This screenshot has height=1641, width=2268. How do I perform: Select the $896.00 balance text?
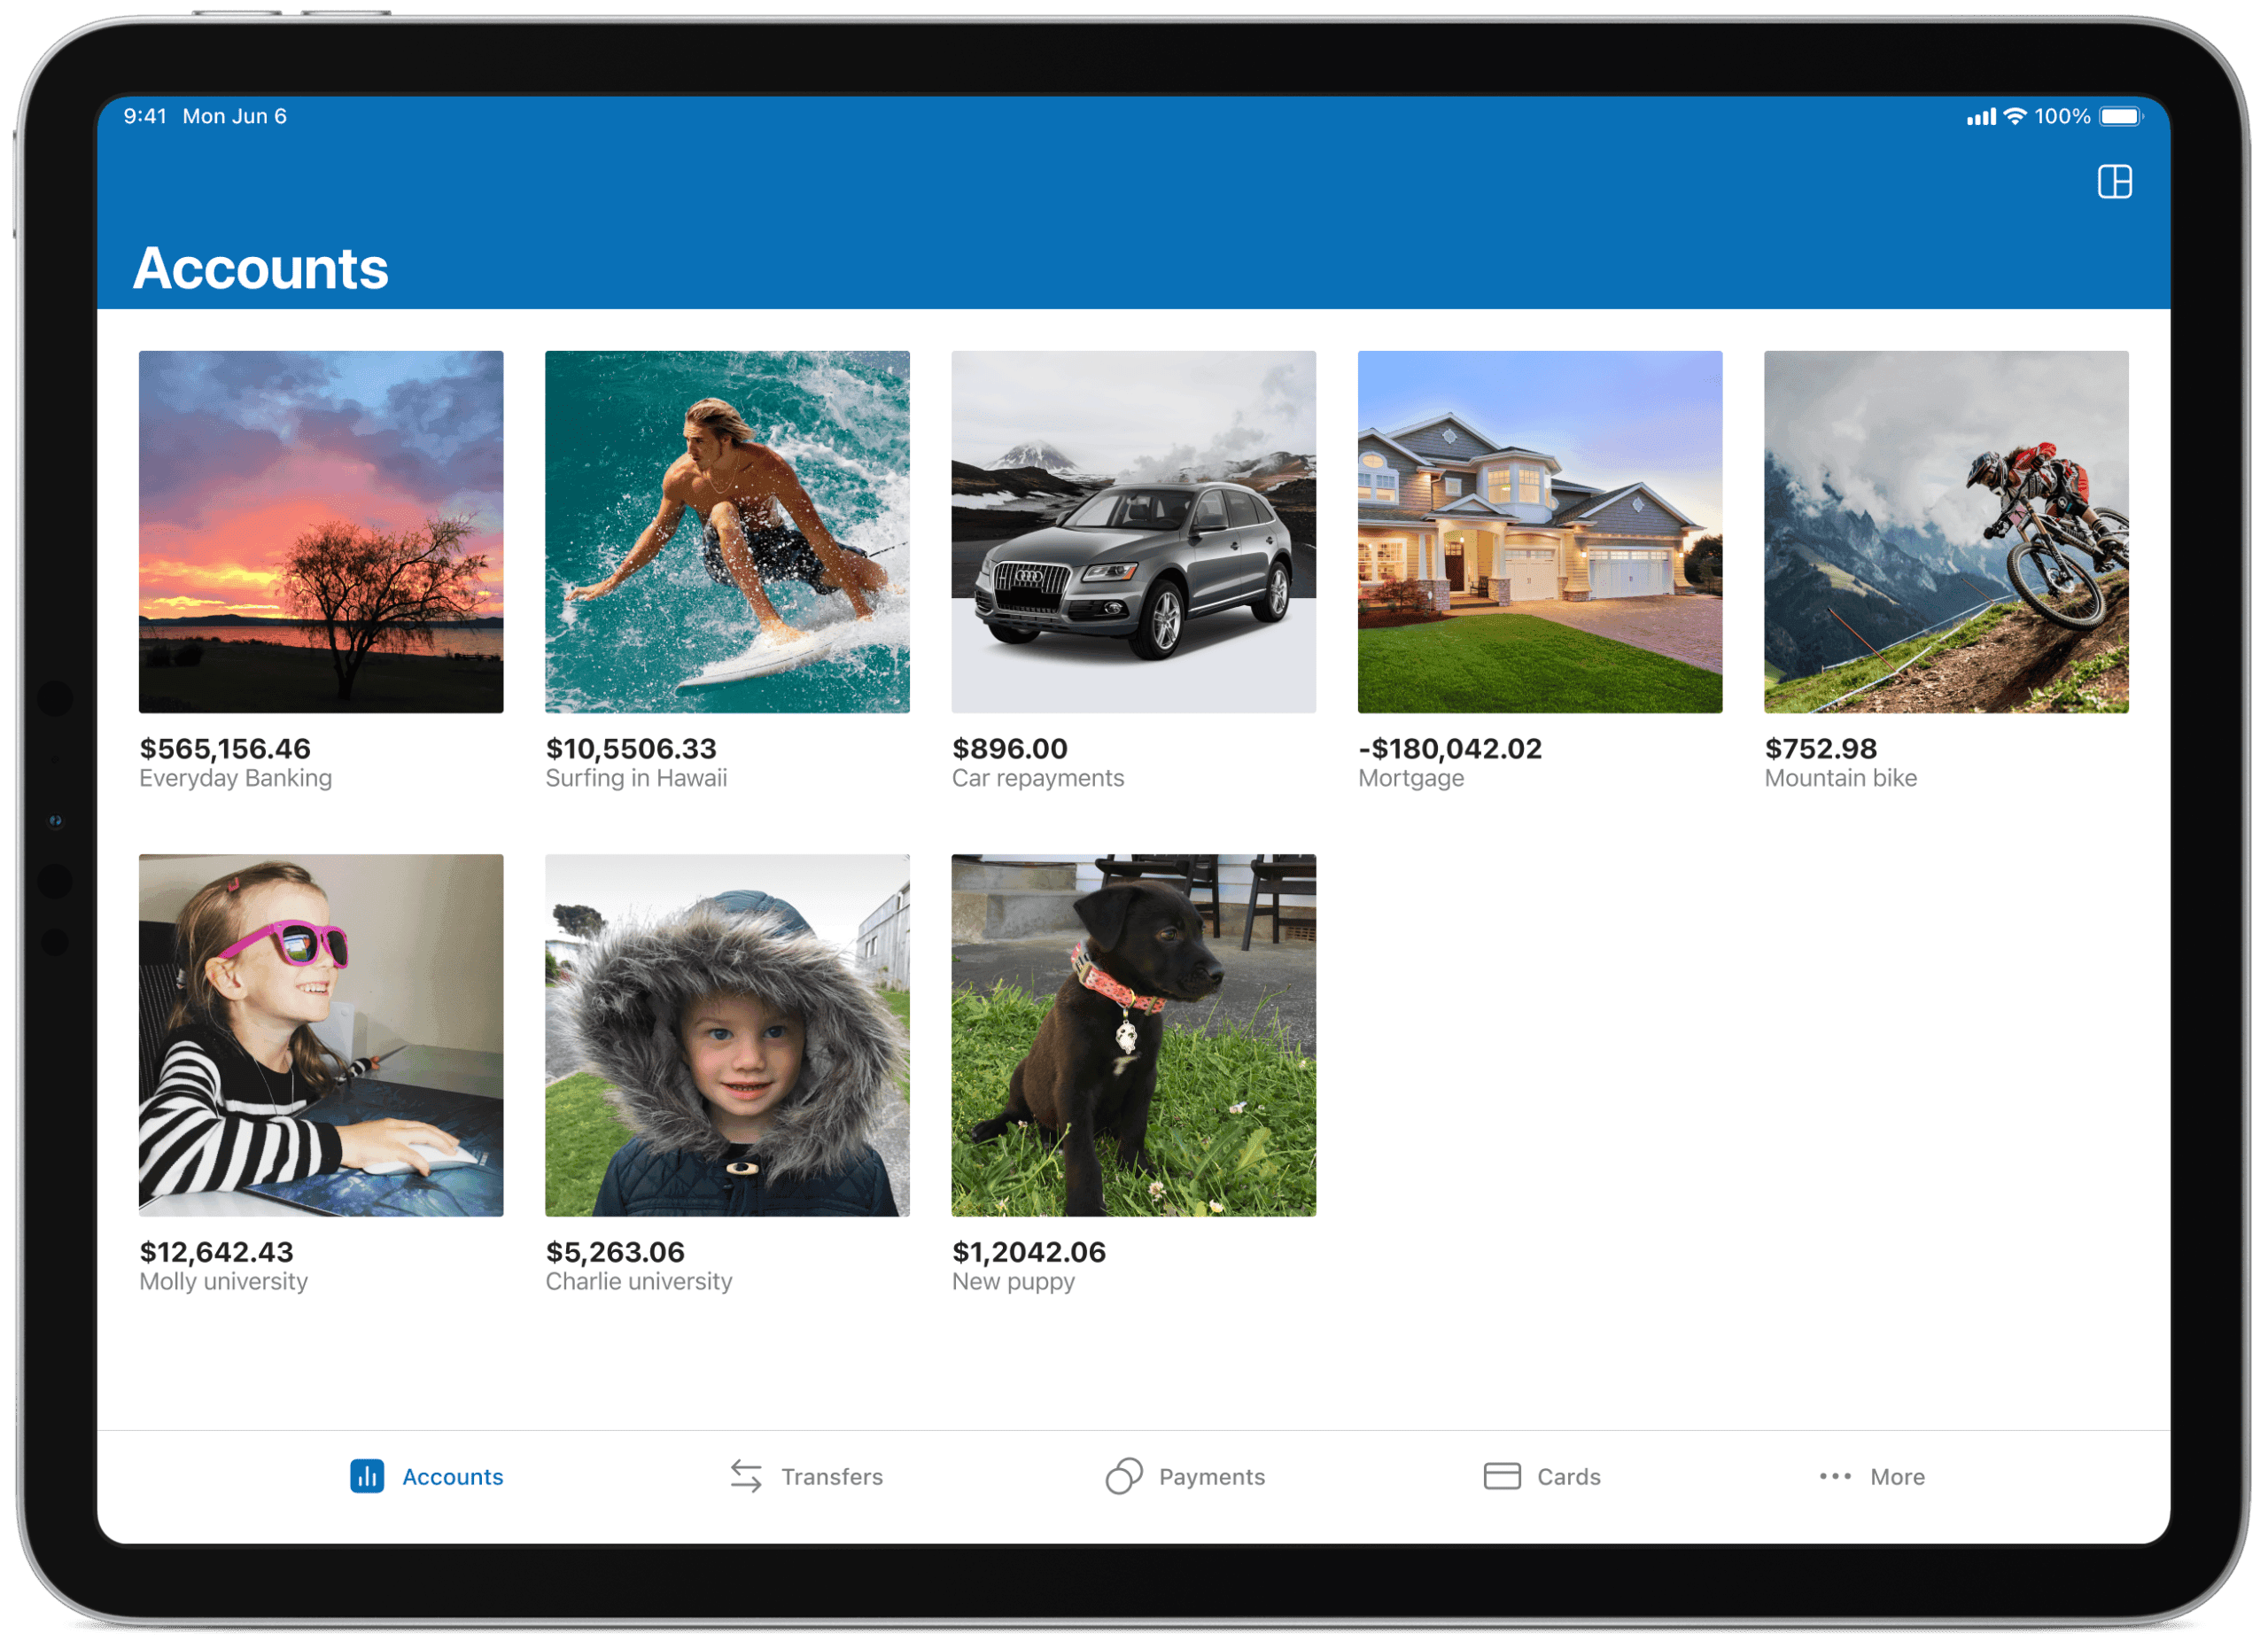(1010, 749)
